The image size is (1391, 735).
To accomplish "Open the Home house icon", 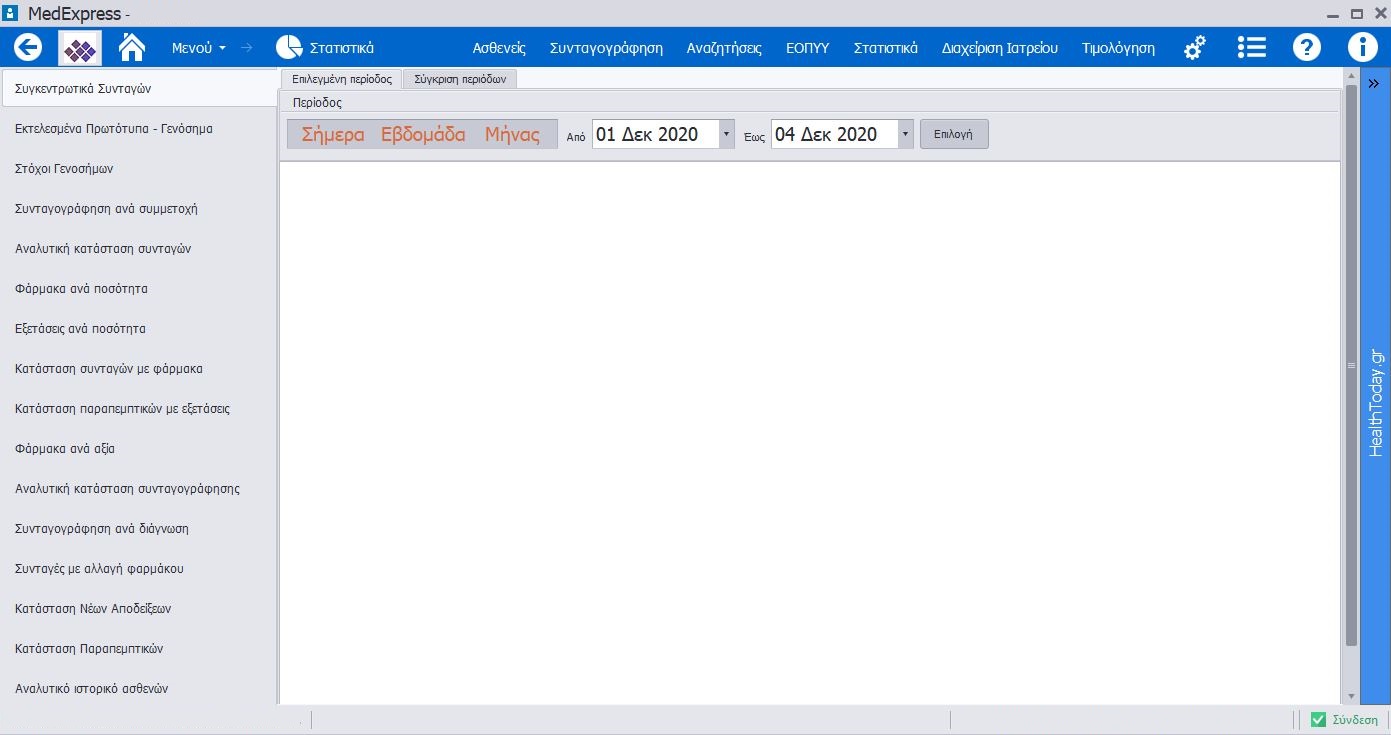I will pos(132,46).
